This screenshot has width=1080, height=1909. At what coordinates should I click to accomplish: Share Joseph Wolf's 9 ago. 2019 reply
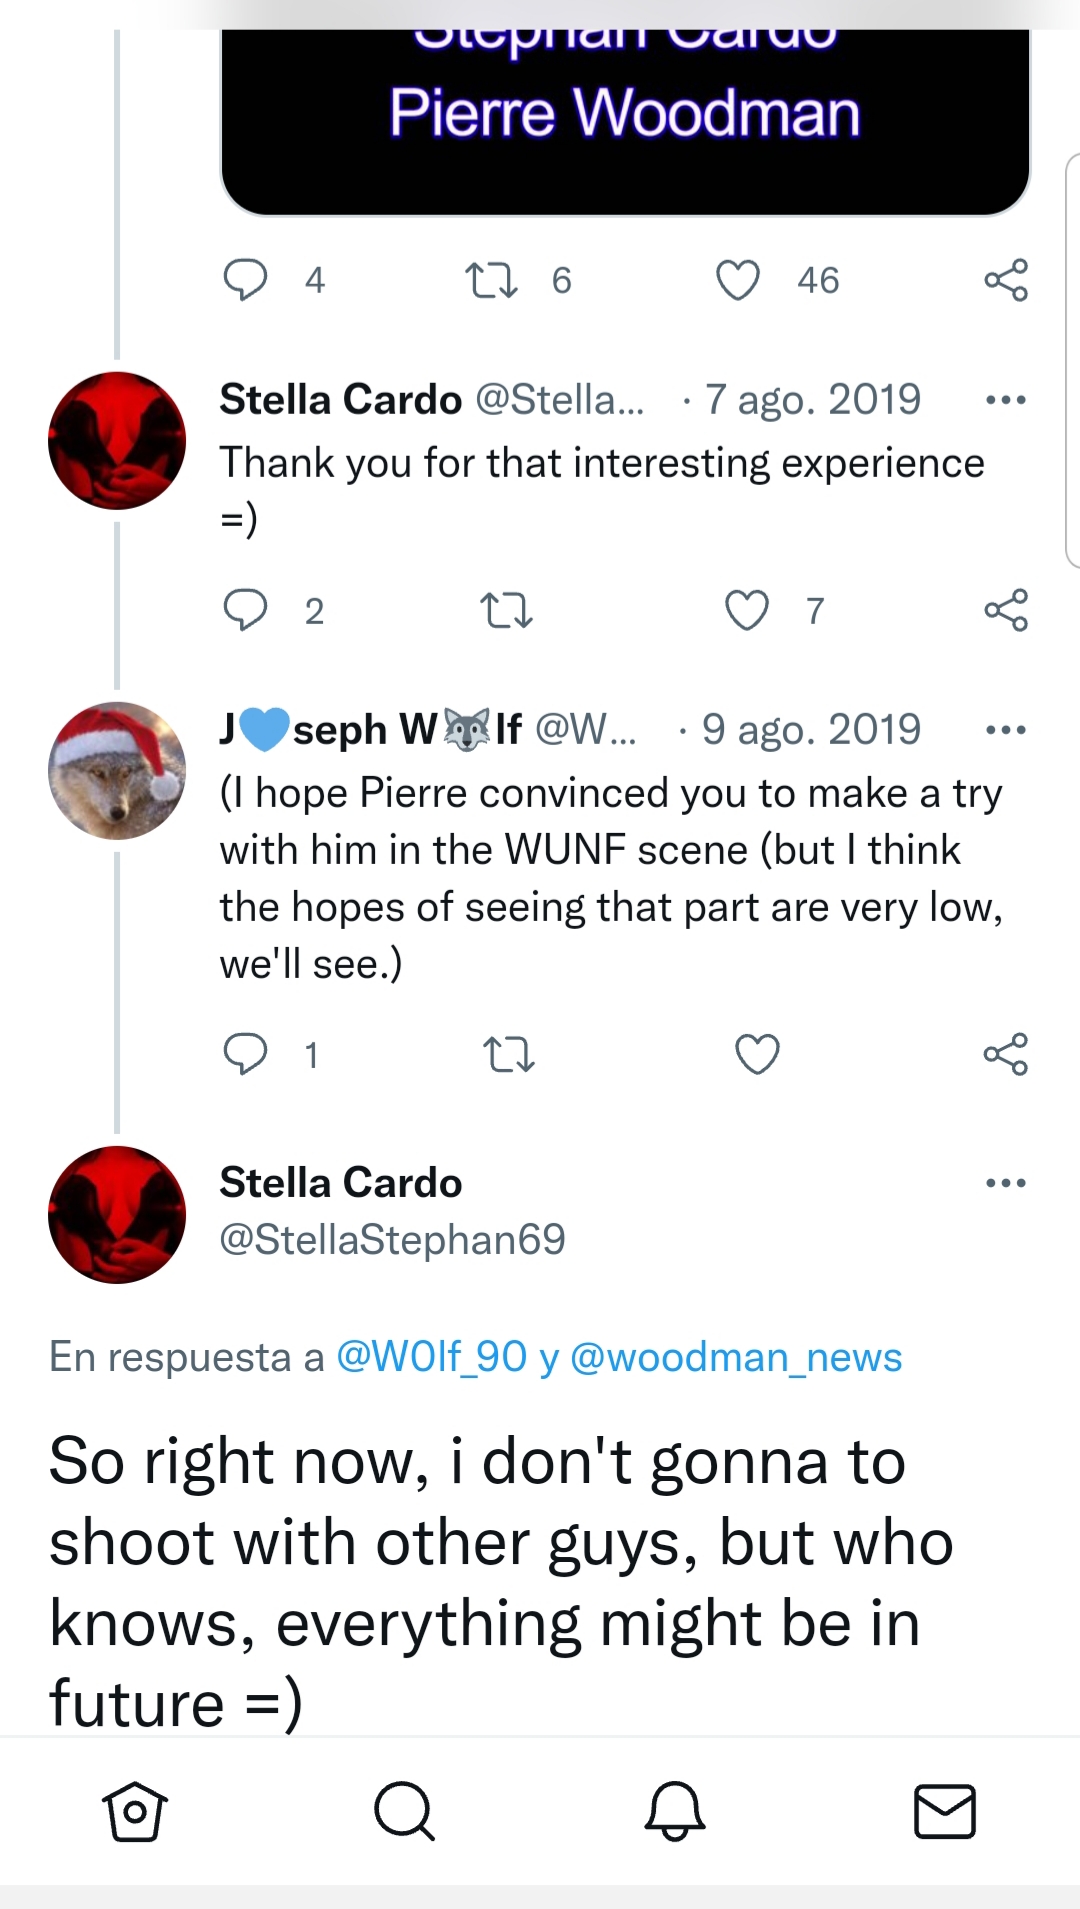click(x=1005, y=1055)
